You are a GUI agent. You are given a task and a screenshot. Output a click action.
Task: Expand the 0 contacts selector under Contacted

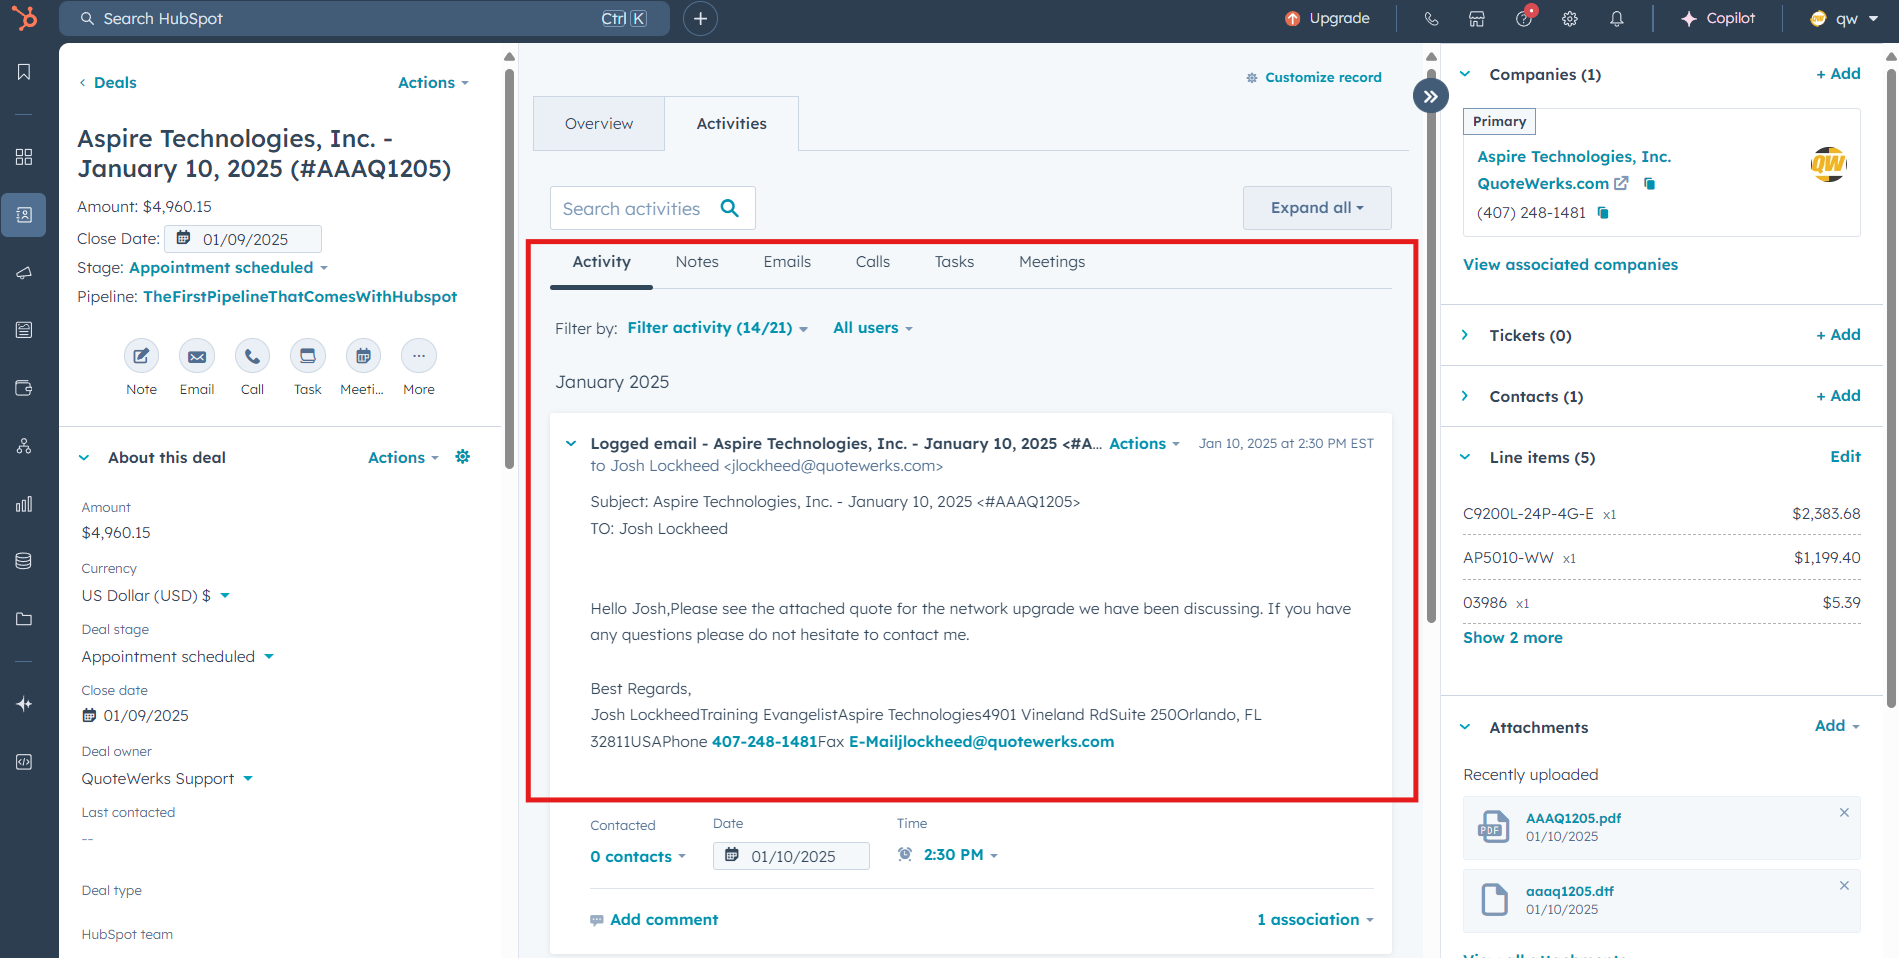637,856
